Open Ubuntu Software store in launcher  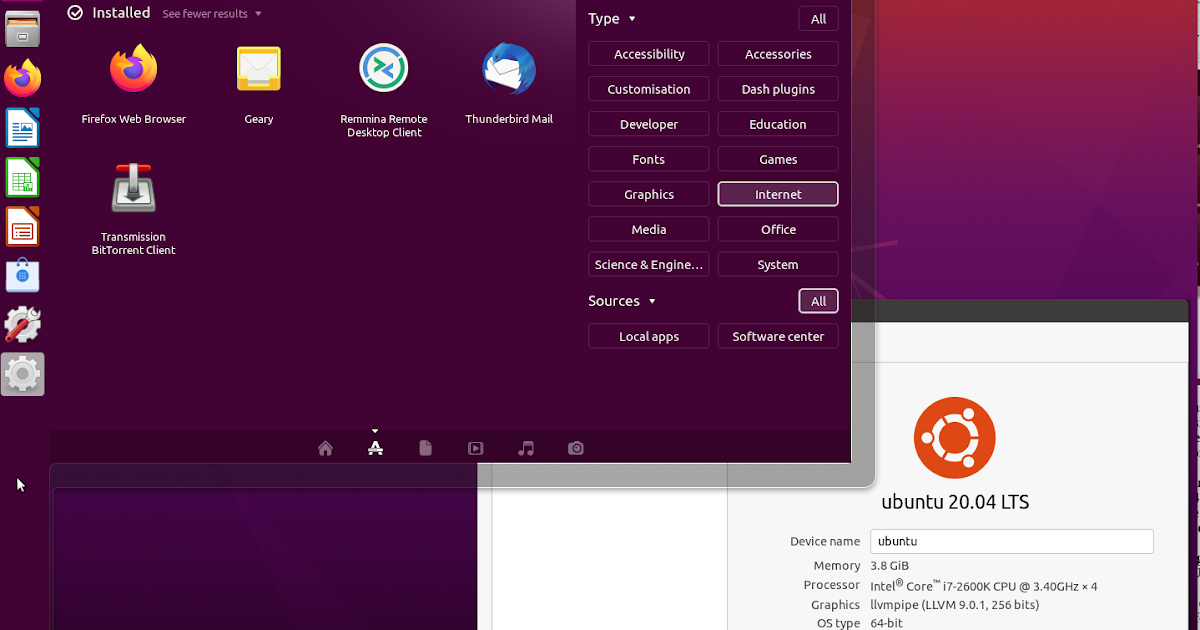pos(23,275)
